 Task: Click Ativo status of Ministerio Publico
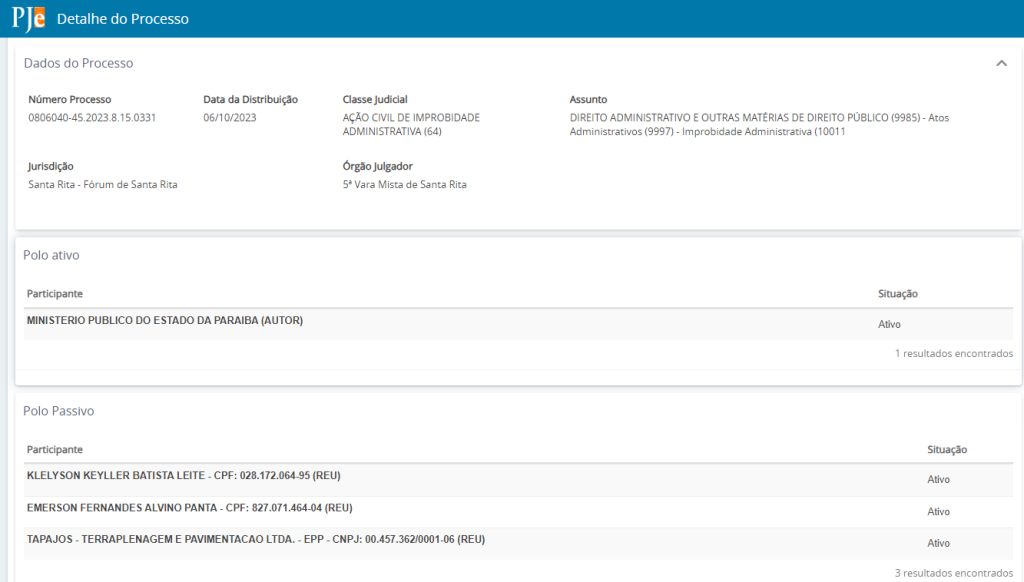coord(889,324)
